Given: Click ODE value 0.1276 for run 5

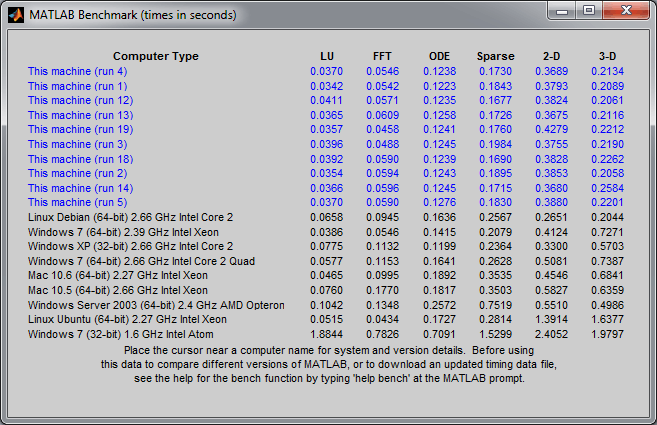Looking at the screenshot, I should click(x=439, y=202).
